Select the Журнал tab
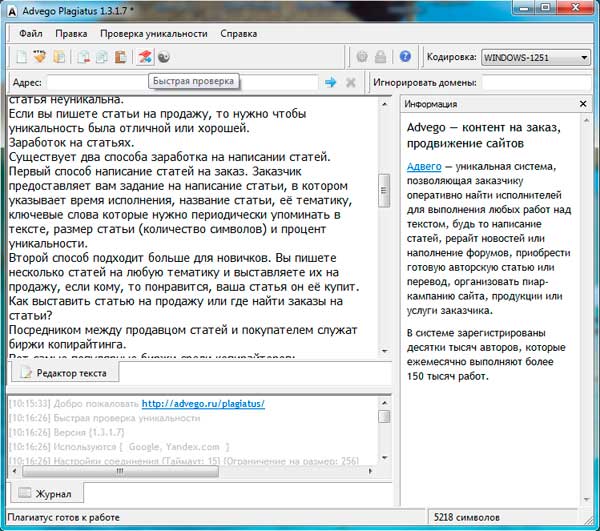The image size is (600, 531). click(x=46, y=494)
